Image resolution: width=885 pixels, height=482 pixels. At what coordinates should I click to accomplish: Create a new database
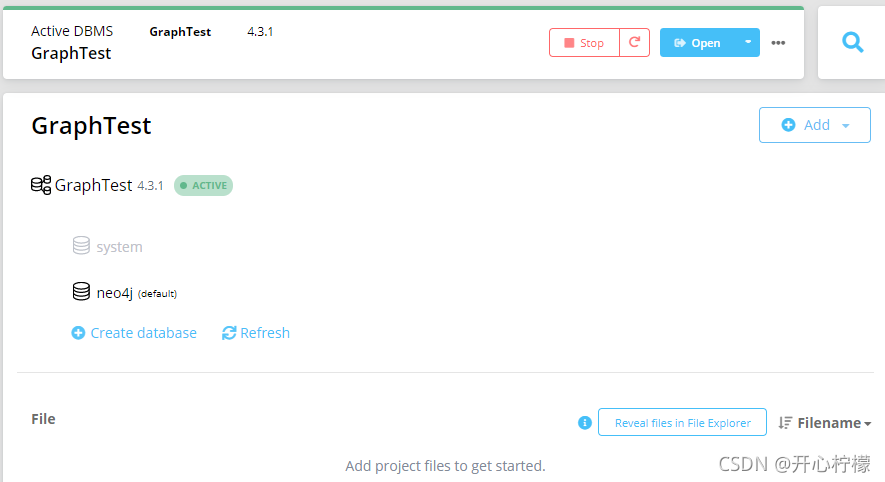tap(134, 333)
